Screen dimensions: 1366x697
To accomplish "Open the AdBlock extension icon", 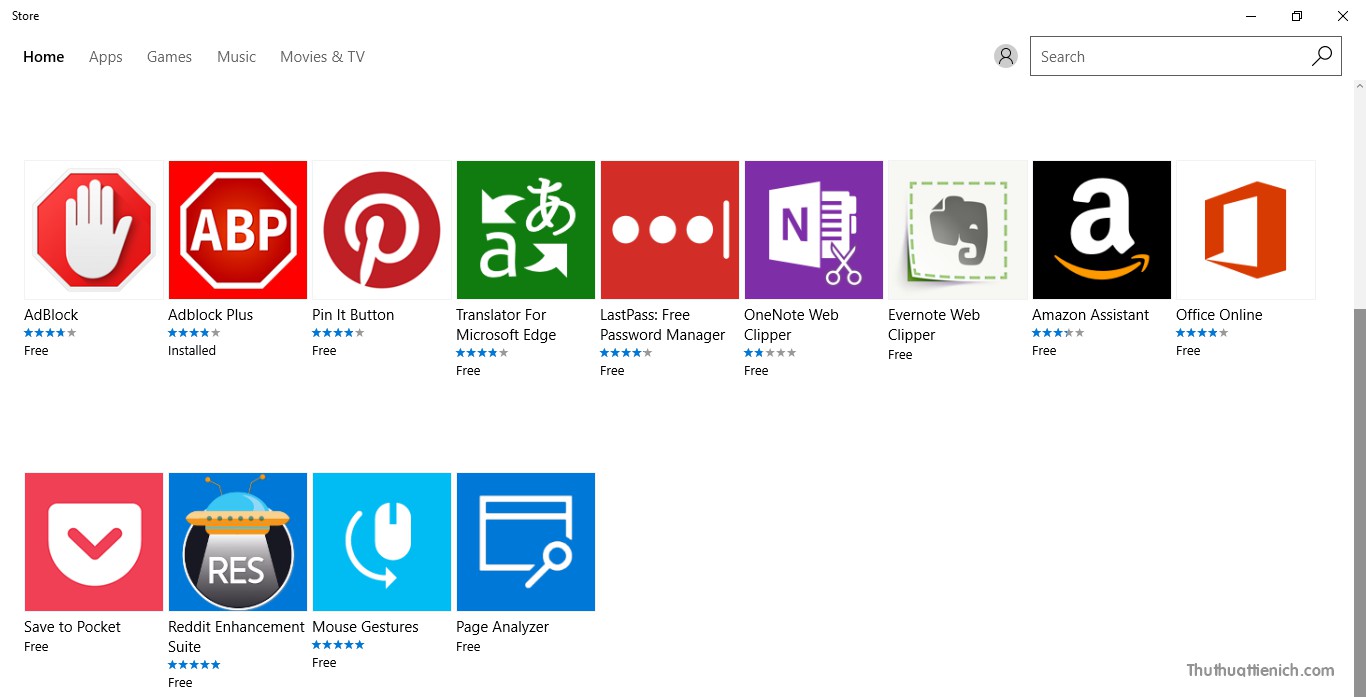I will coord(94,230).
